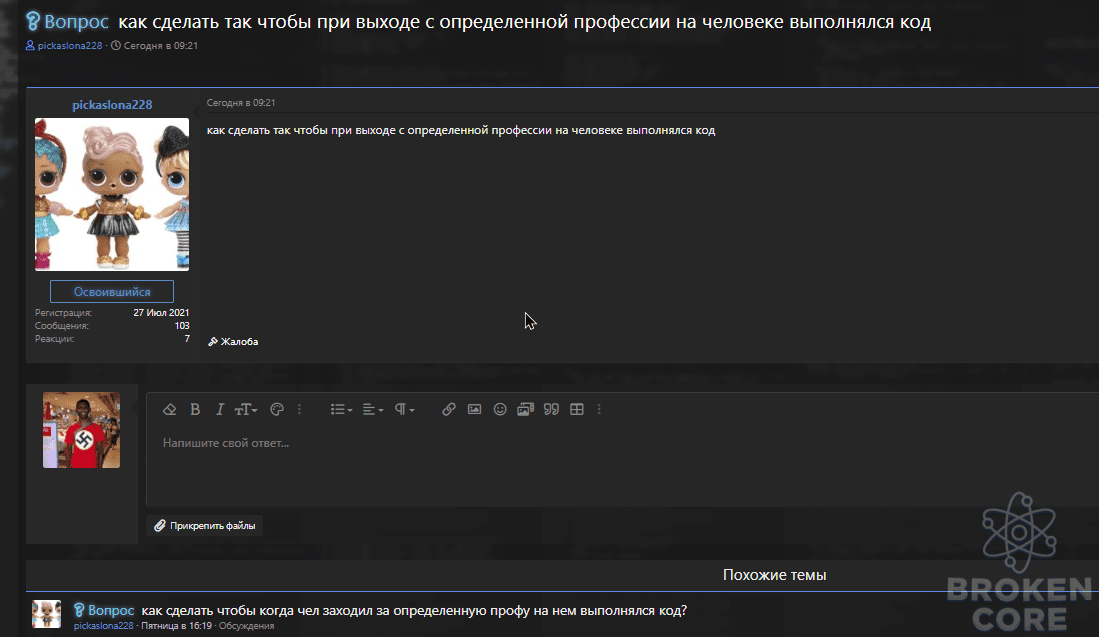The width and height of the screenshot is (1099, 637).
Task: Click the small avatar in similar threads
Action: (x=46, y=614)
